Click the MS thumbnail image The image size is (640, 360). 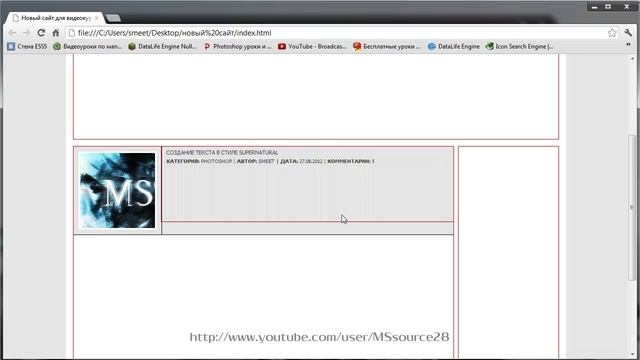118,190
